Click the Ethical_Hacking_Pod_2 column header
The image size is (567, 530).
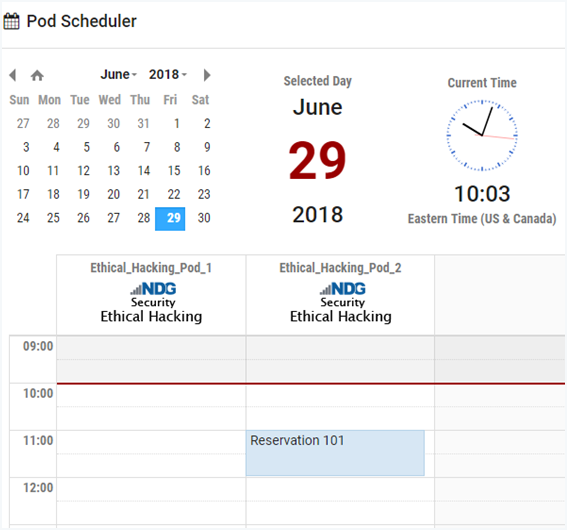340,295
